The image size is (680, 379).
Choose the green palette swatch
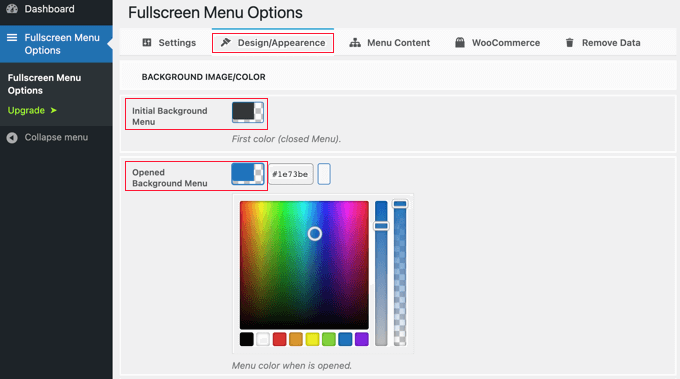[329, 339]
